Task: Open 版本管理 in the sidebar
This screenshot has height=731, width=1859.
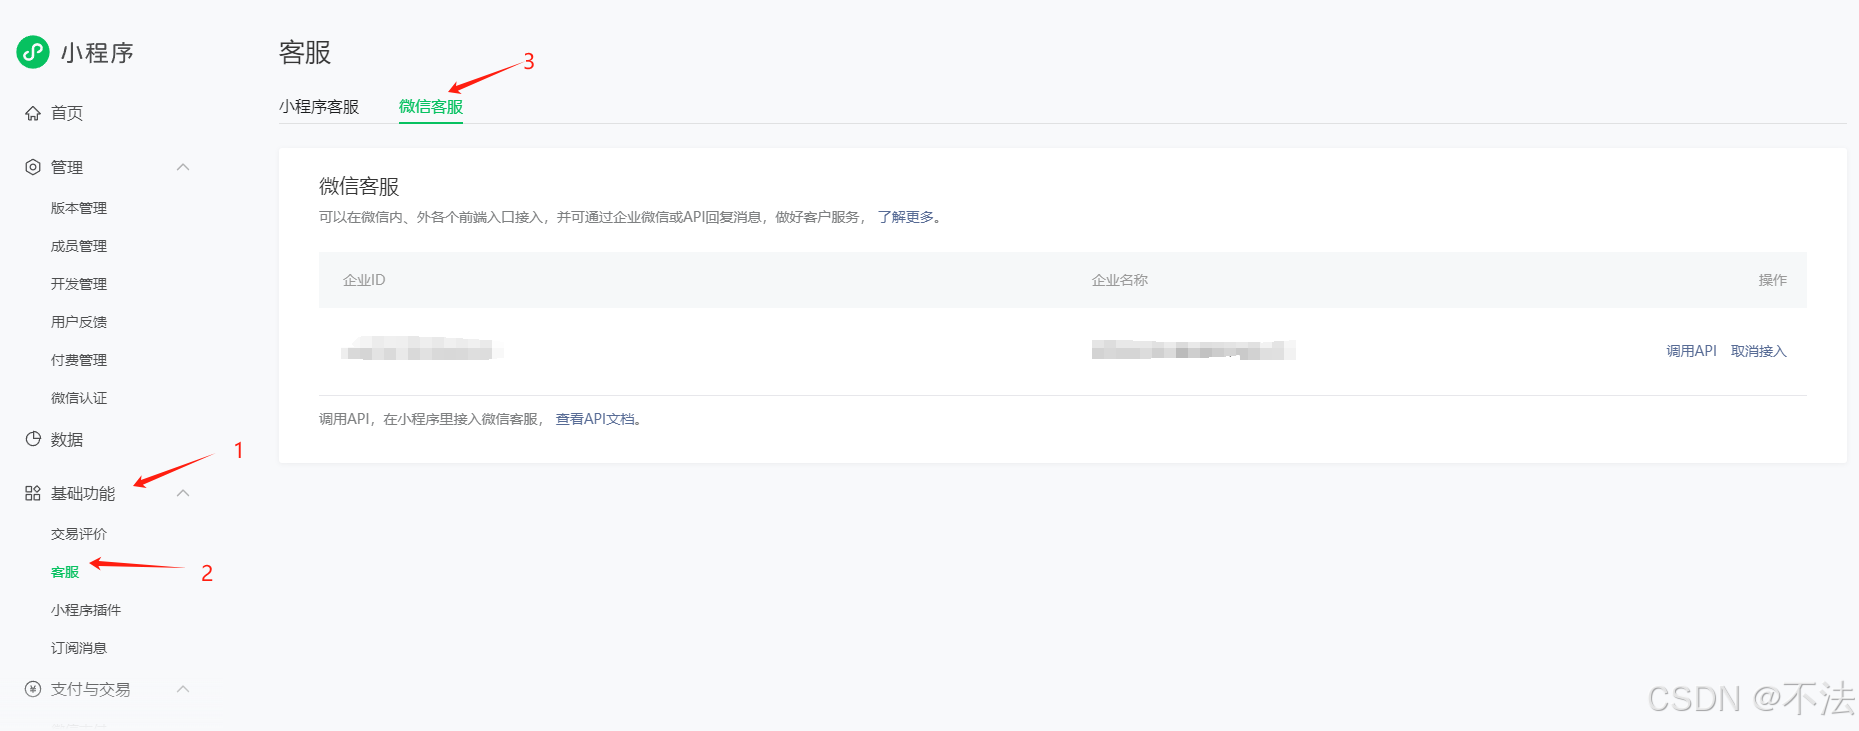Action: point(79,208)
